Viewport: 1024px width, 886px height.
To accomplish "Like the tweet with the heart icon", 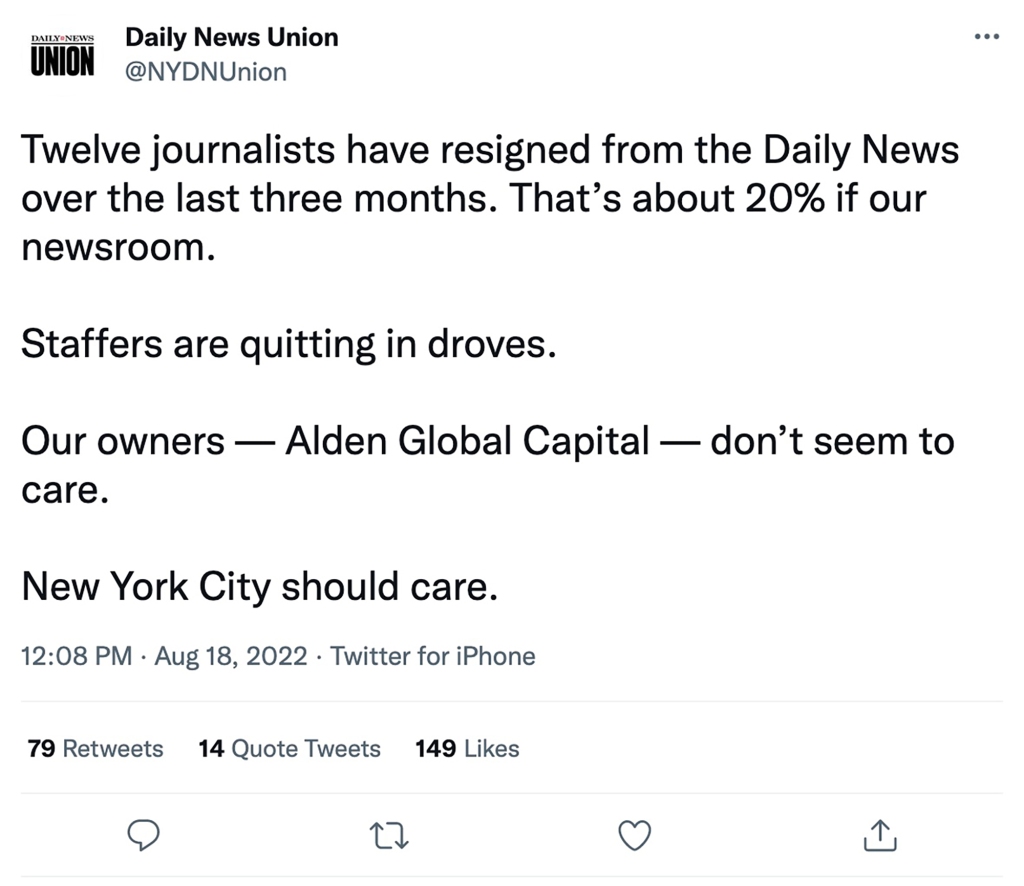I will coord(635,834).
